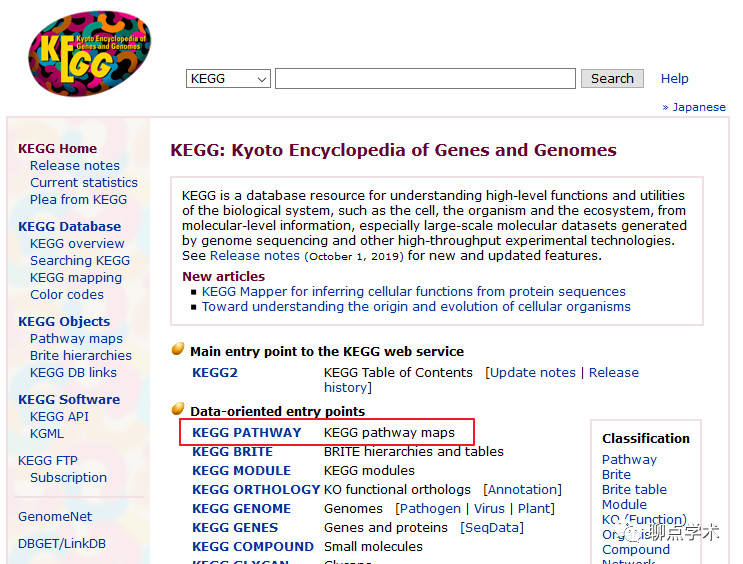Open Virus genomes link
743x564 pixels.
[x=489, y=509]
